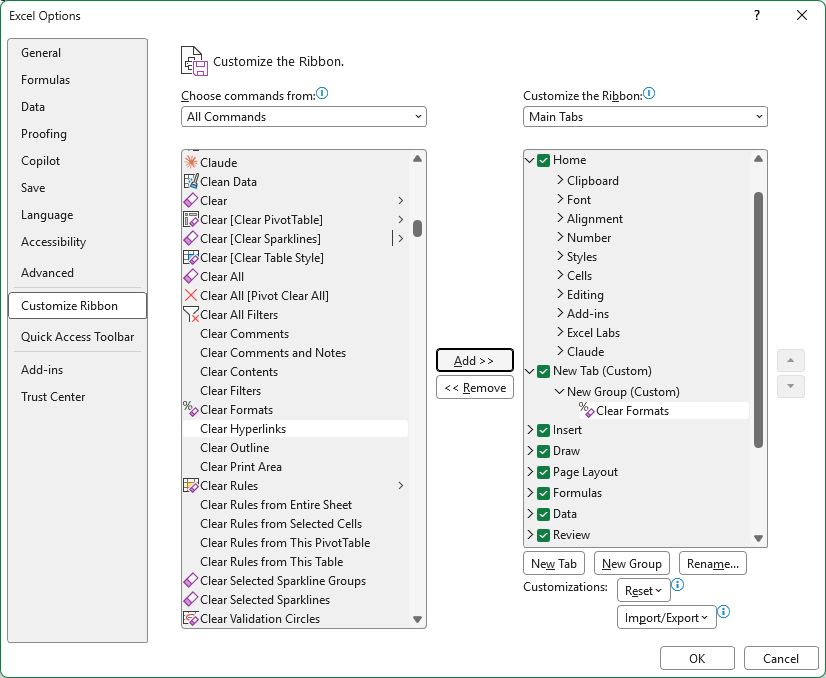
Task: Click the Move Up arrow button
Action: pos(790,360)
